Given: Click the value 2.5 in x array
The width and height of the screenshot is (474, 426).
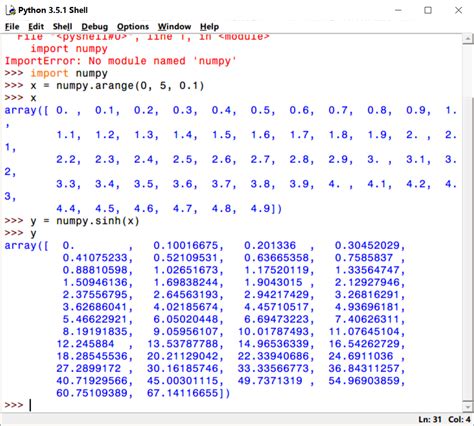Looking at the screenshot, I should pyautogui.click(x=182, y=159).
